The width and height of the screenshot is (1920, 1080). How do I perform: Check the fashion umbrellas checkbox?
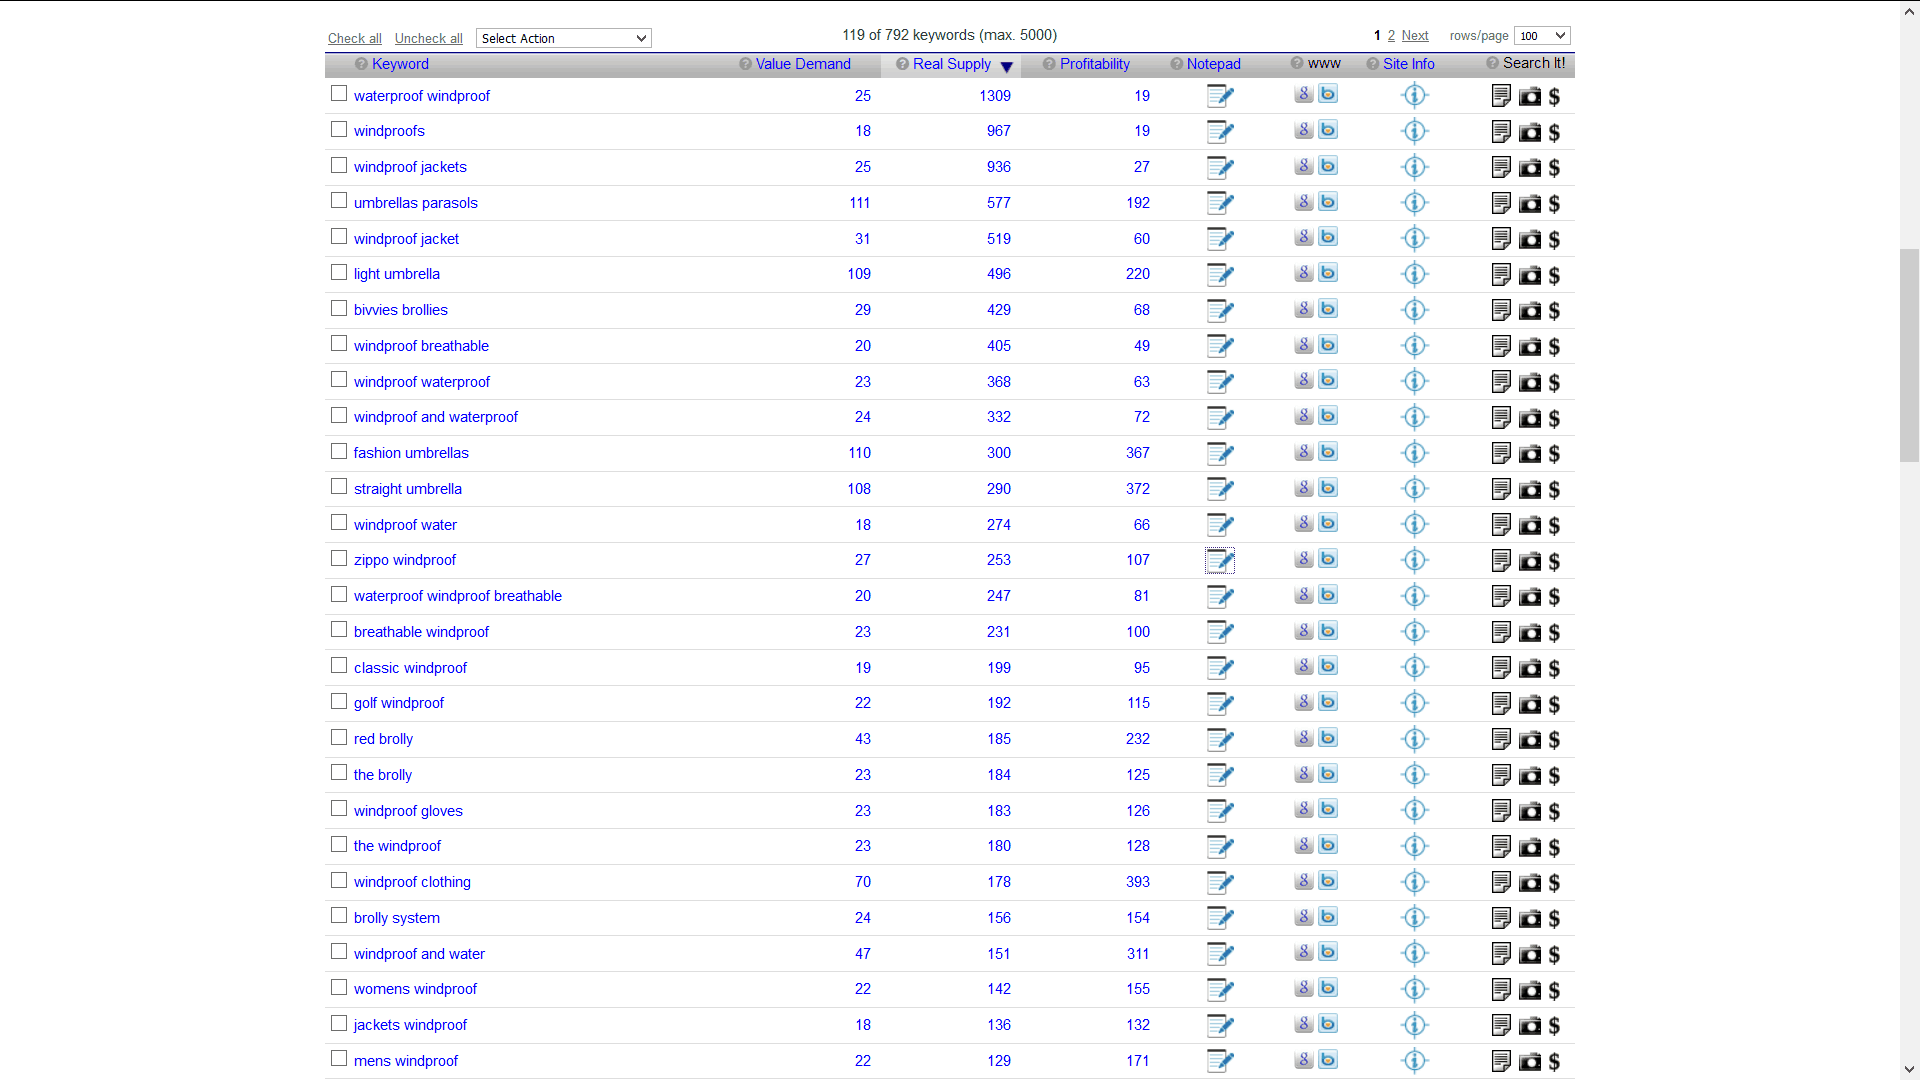pos(339,451)
